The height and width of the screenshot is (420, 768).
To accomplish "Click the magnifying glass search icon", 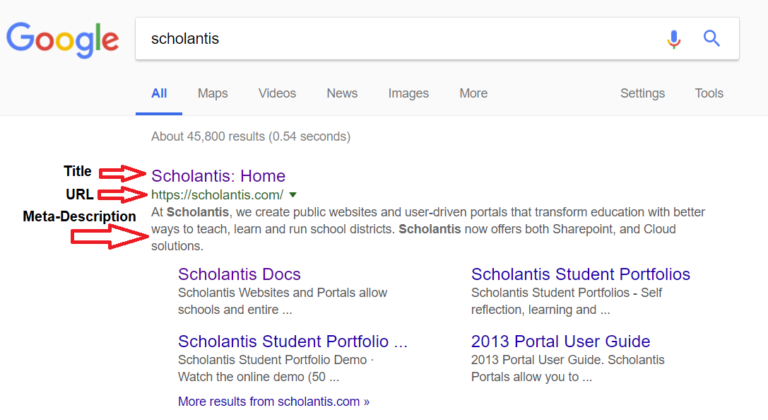I will tap(712, 39).
